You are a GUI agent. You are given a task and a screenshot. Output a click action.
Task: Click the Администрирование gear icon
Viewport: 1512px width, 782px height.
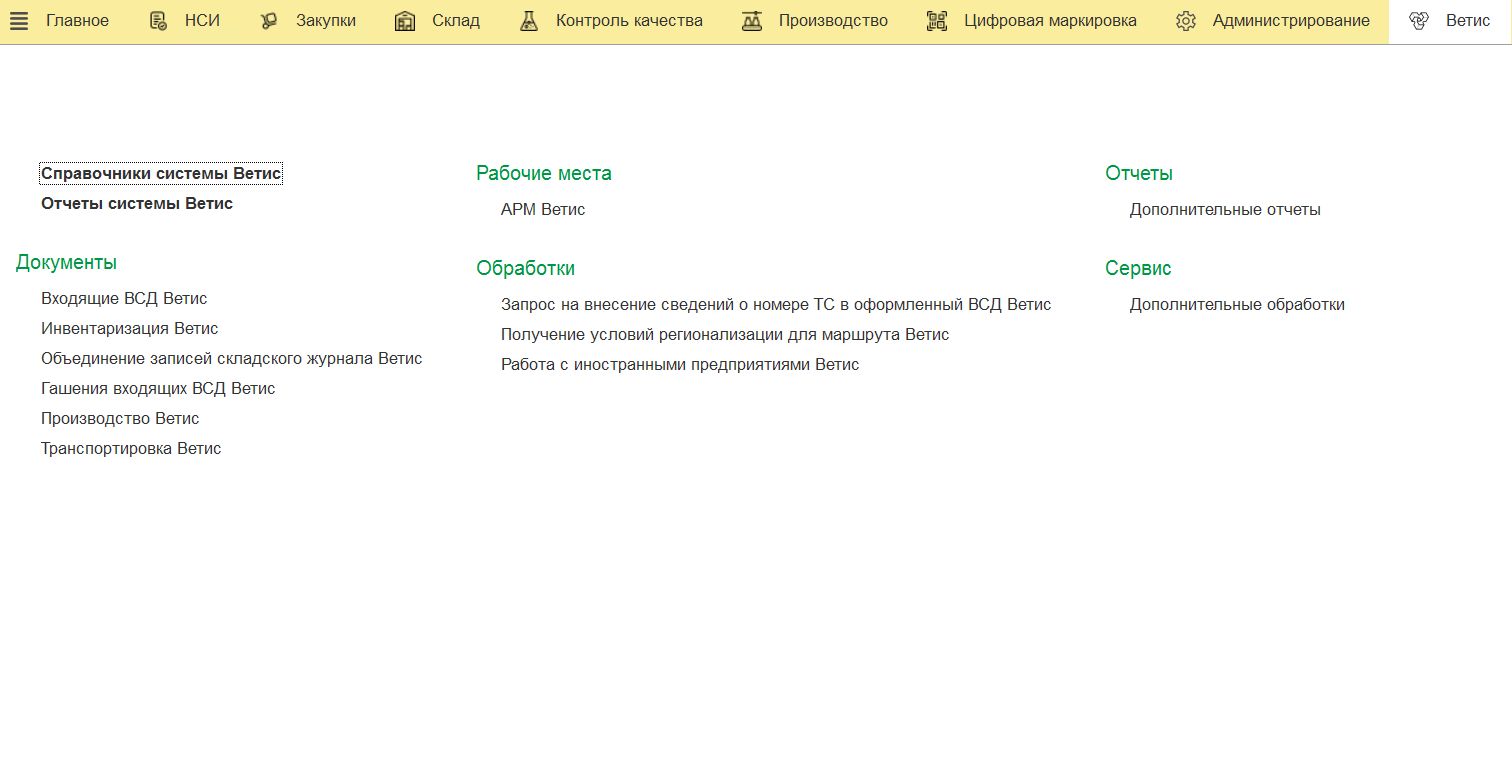1186,21
